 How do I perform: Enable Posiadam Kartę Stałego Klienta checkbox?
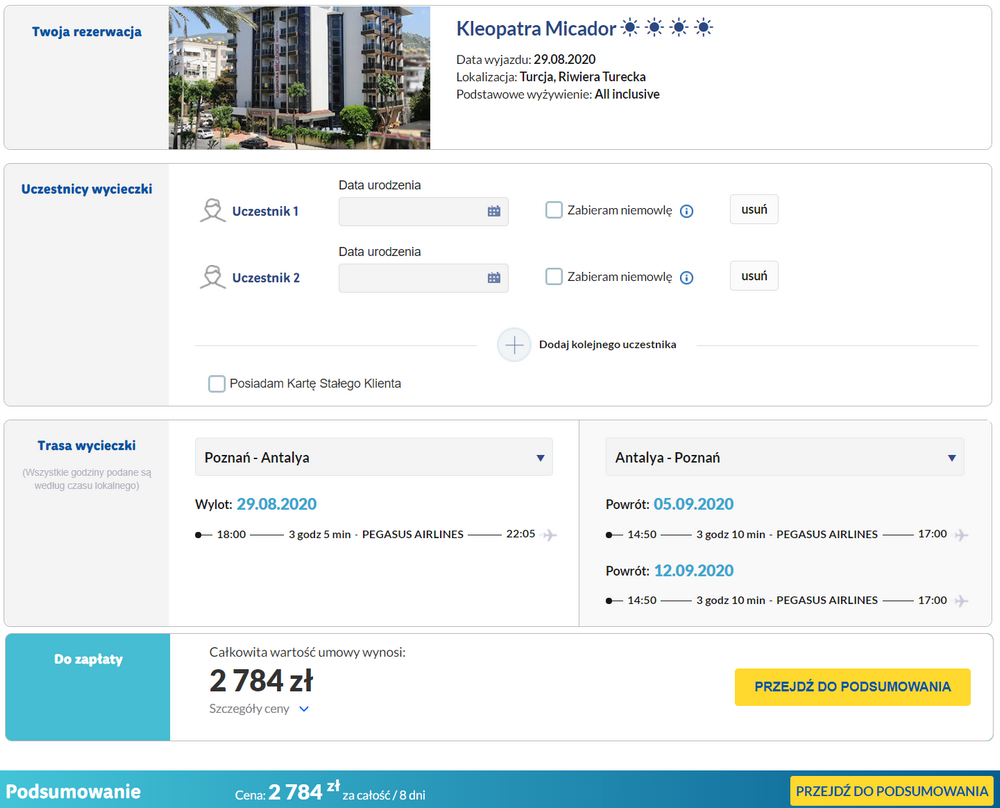pyautogui.click(x=217, y=383)
